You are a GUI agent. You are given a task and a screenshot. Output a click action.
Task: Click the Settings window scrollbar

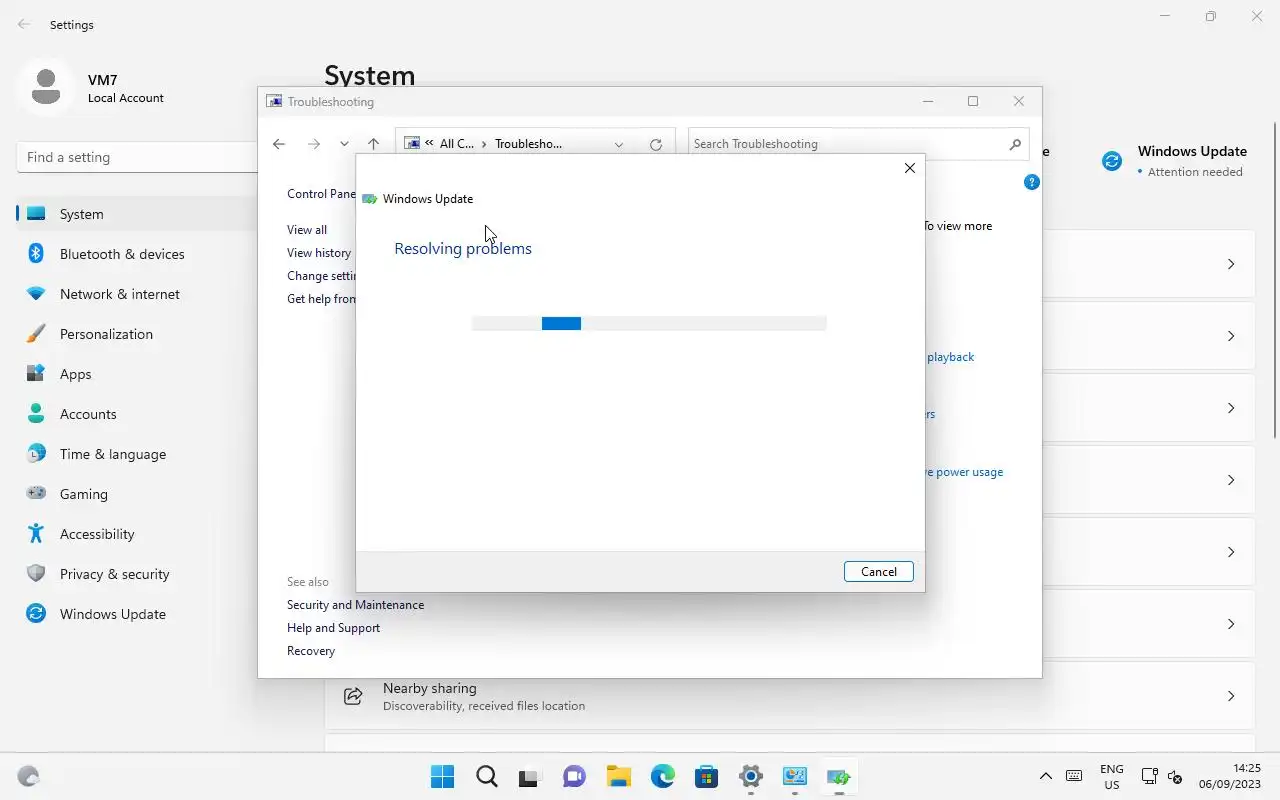click(1275, 280)
